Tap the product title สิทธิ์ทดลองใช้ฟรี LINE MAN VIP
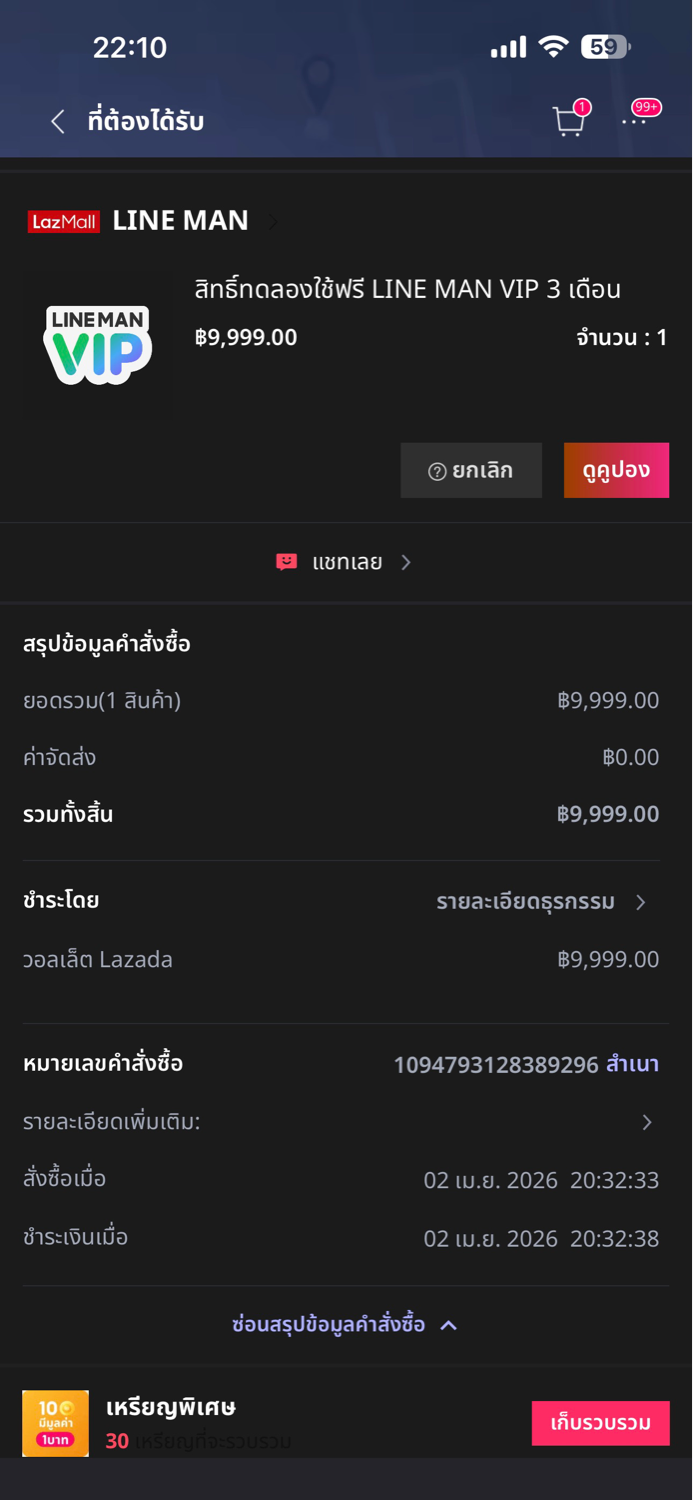The width and height of the screenshot is (693, 1500). [x=408, y=289]
